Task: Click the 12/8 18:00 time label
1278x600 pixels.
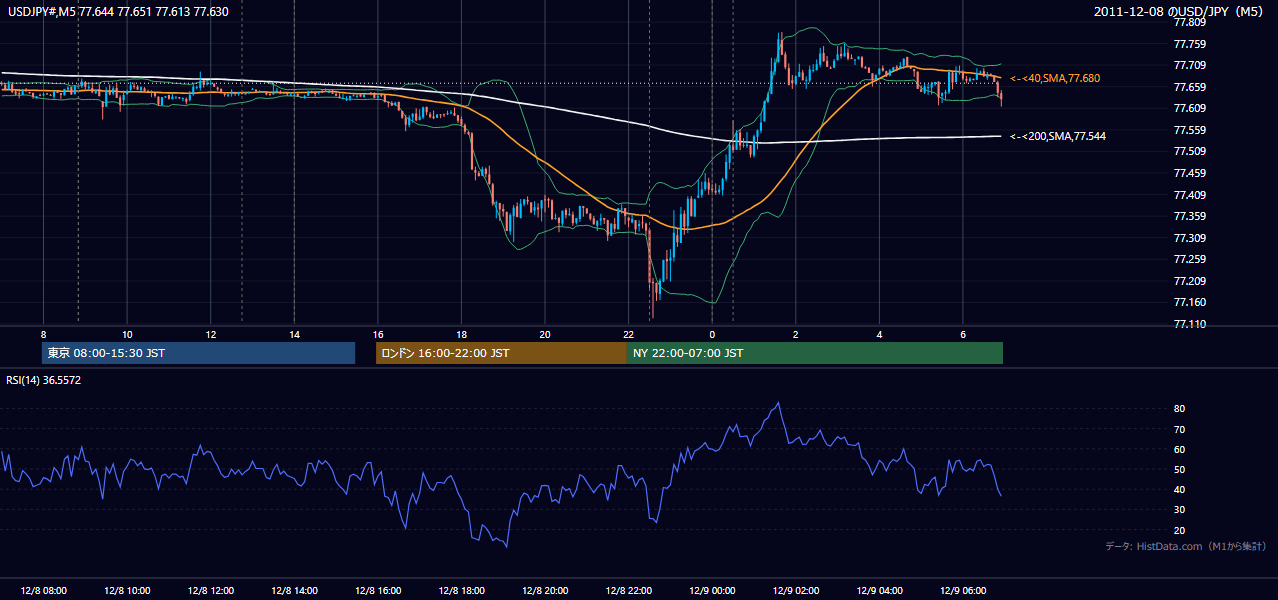Action: coord(461,591)
